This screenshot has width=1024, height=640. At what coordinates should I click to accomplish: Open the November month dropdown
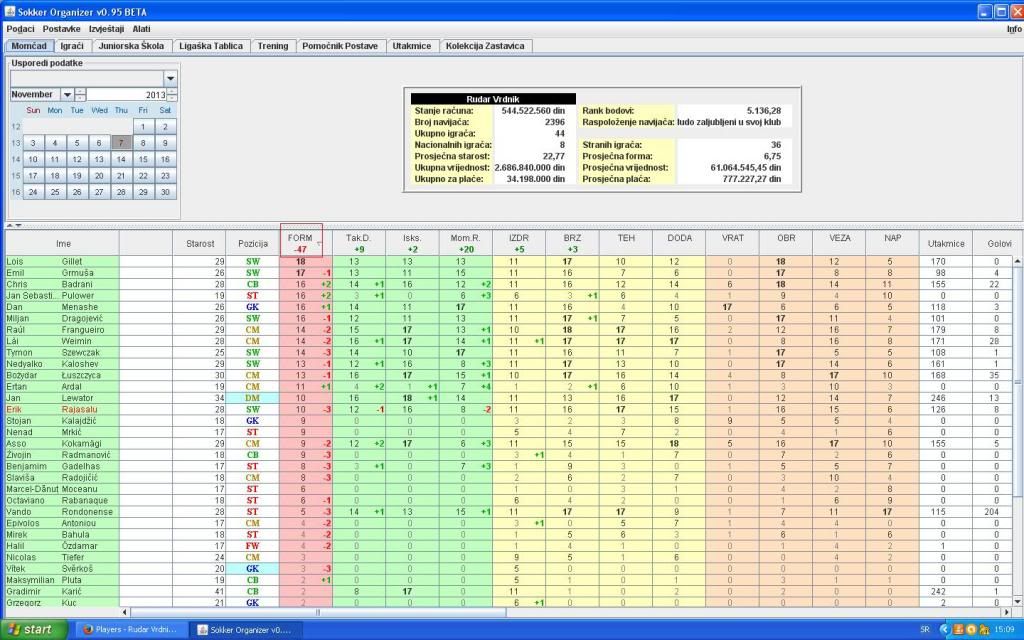tap(67, 95)
